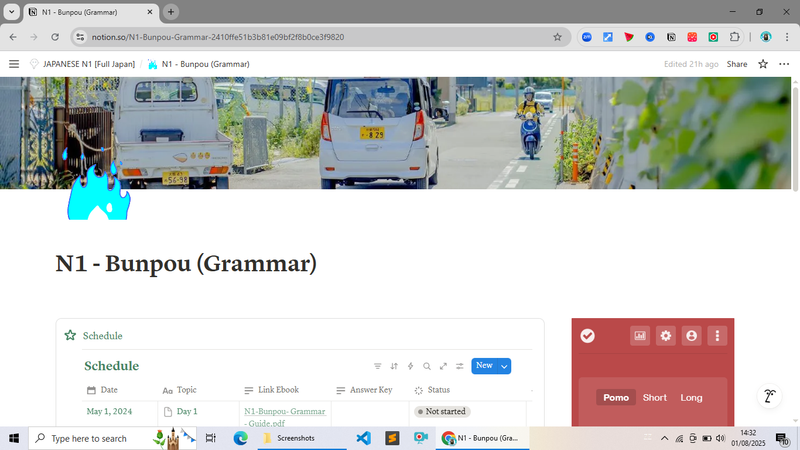The height and width of the screenshot is (450, 800).
Task: Open Schedule database in full page
Action: (x=443, y=366)
